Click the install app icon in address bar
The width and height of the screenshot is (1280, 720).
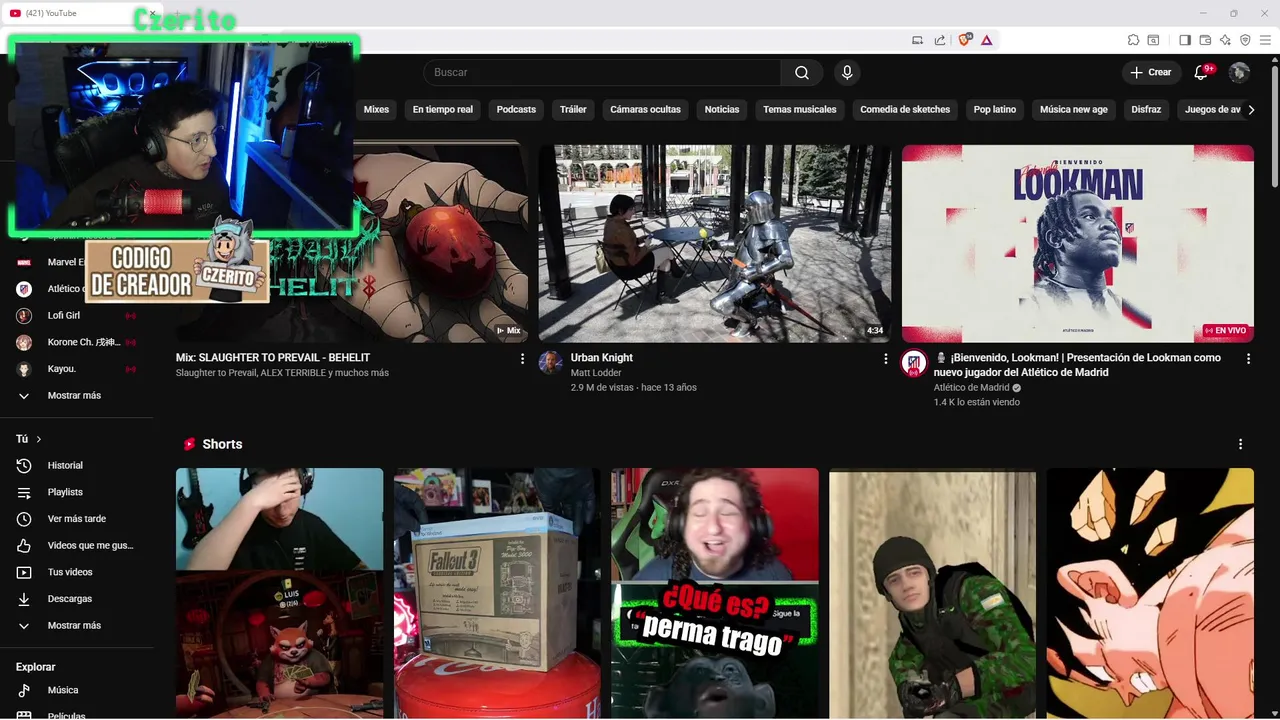(x=917, y=40)
